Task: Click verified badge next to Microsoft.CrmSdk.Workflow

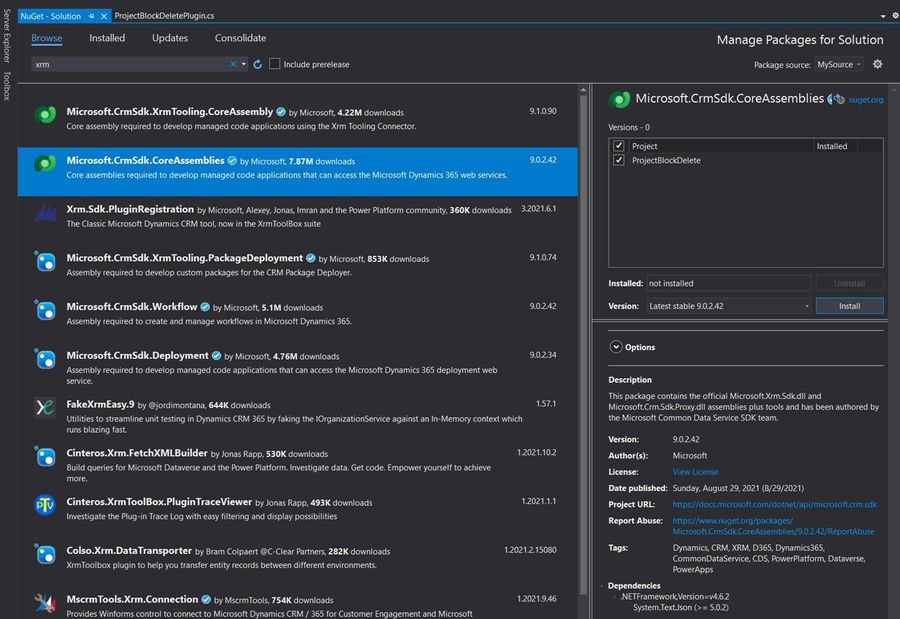Action: pos(205,307)
